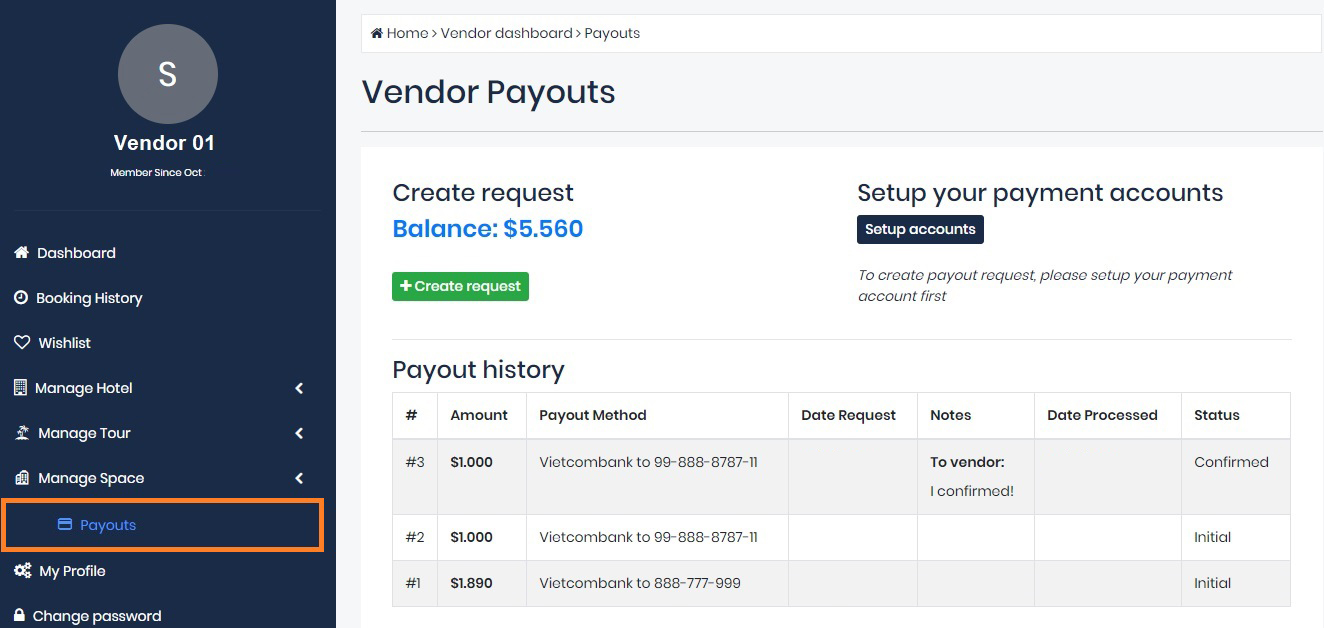Click the Setup accounts button
This screenshot has width=1324, height=628.
coord(920,229)
